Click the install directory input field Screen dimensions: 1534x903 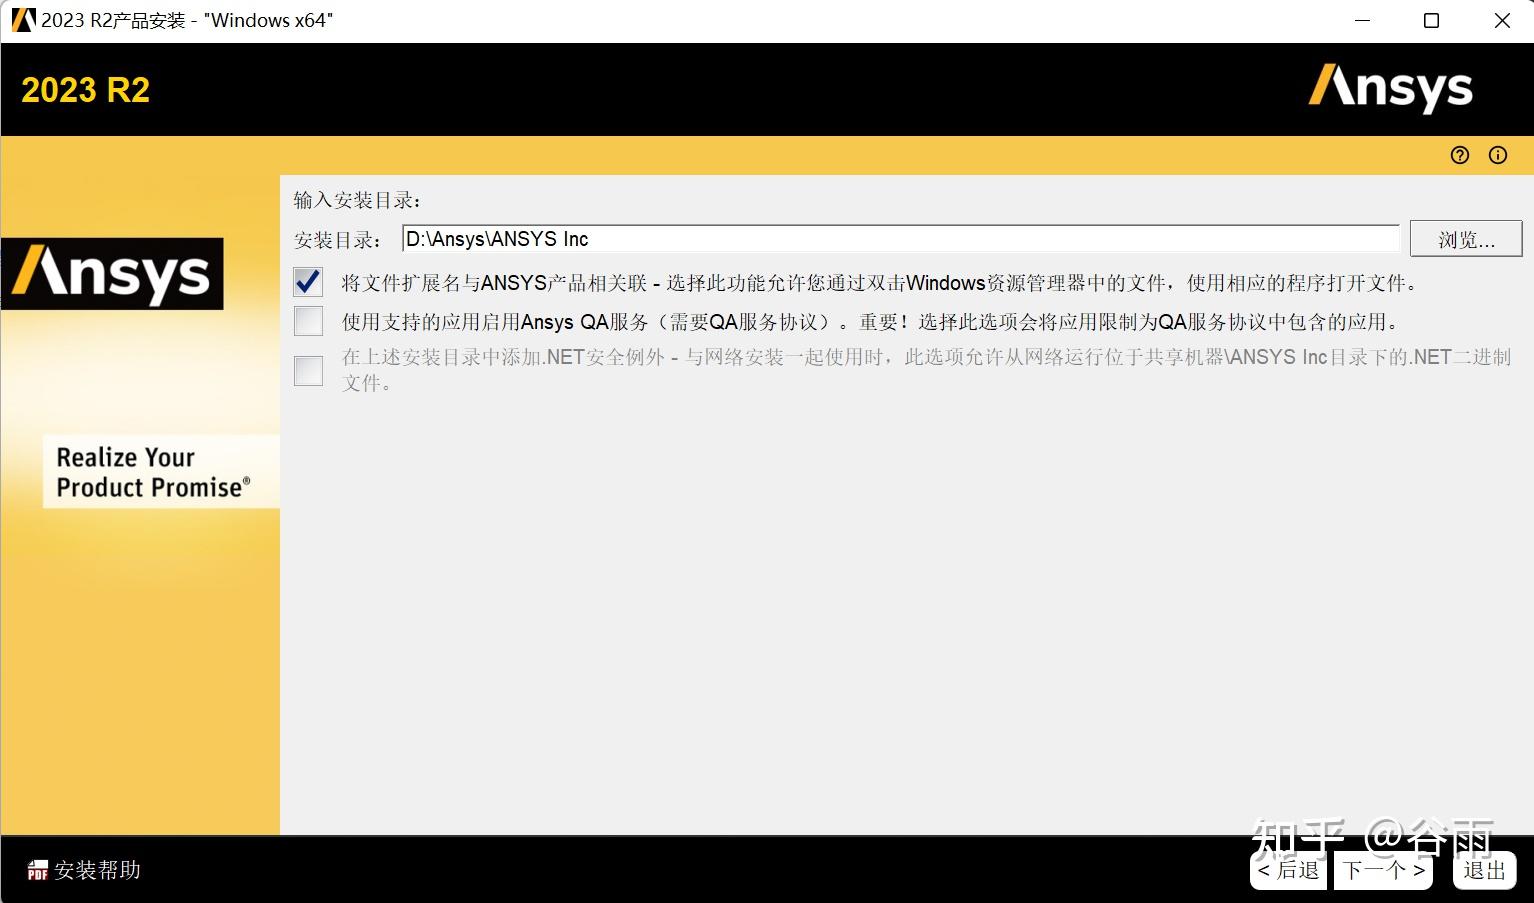tap(898, 239)
